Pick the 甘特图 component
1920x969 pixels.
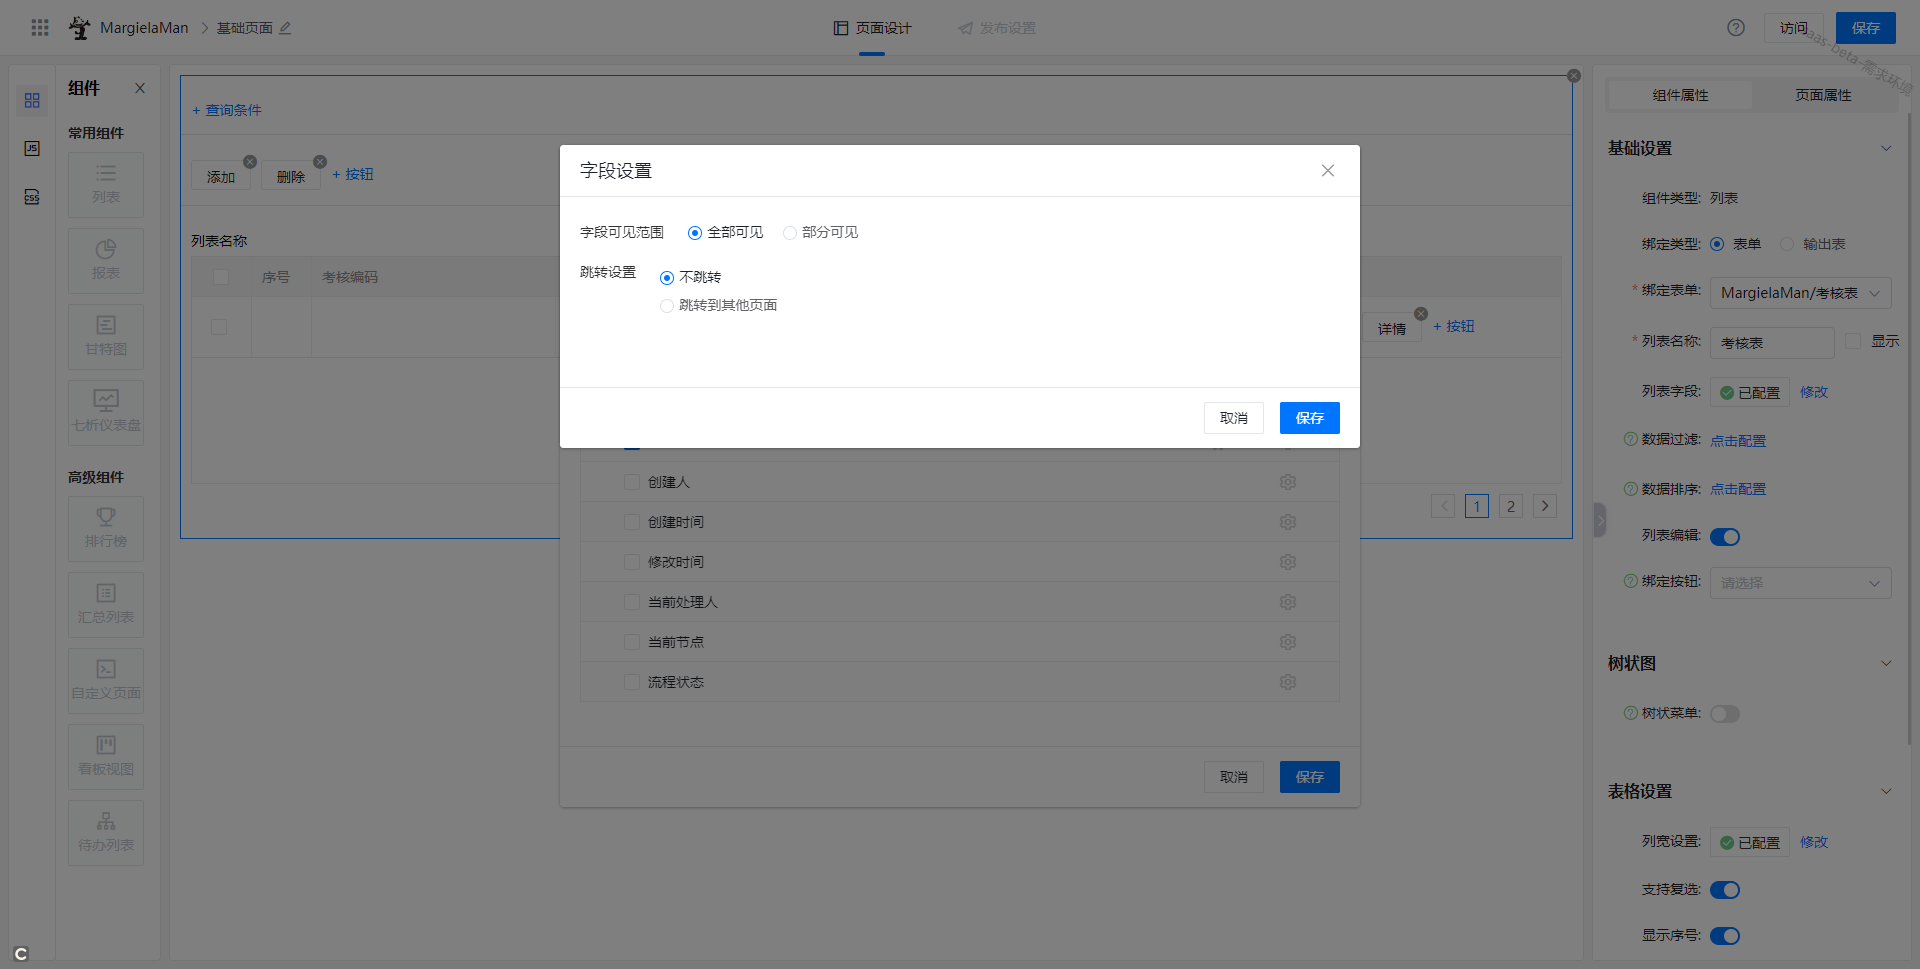[x=106, y=337]
